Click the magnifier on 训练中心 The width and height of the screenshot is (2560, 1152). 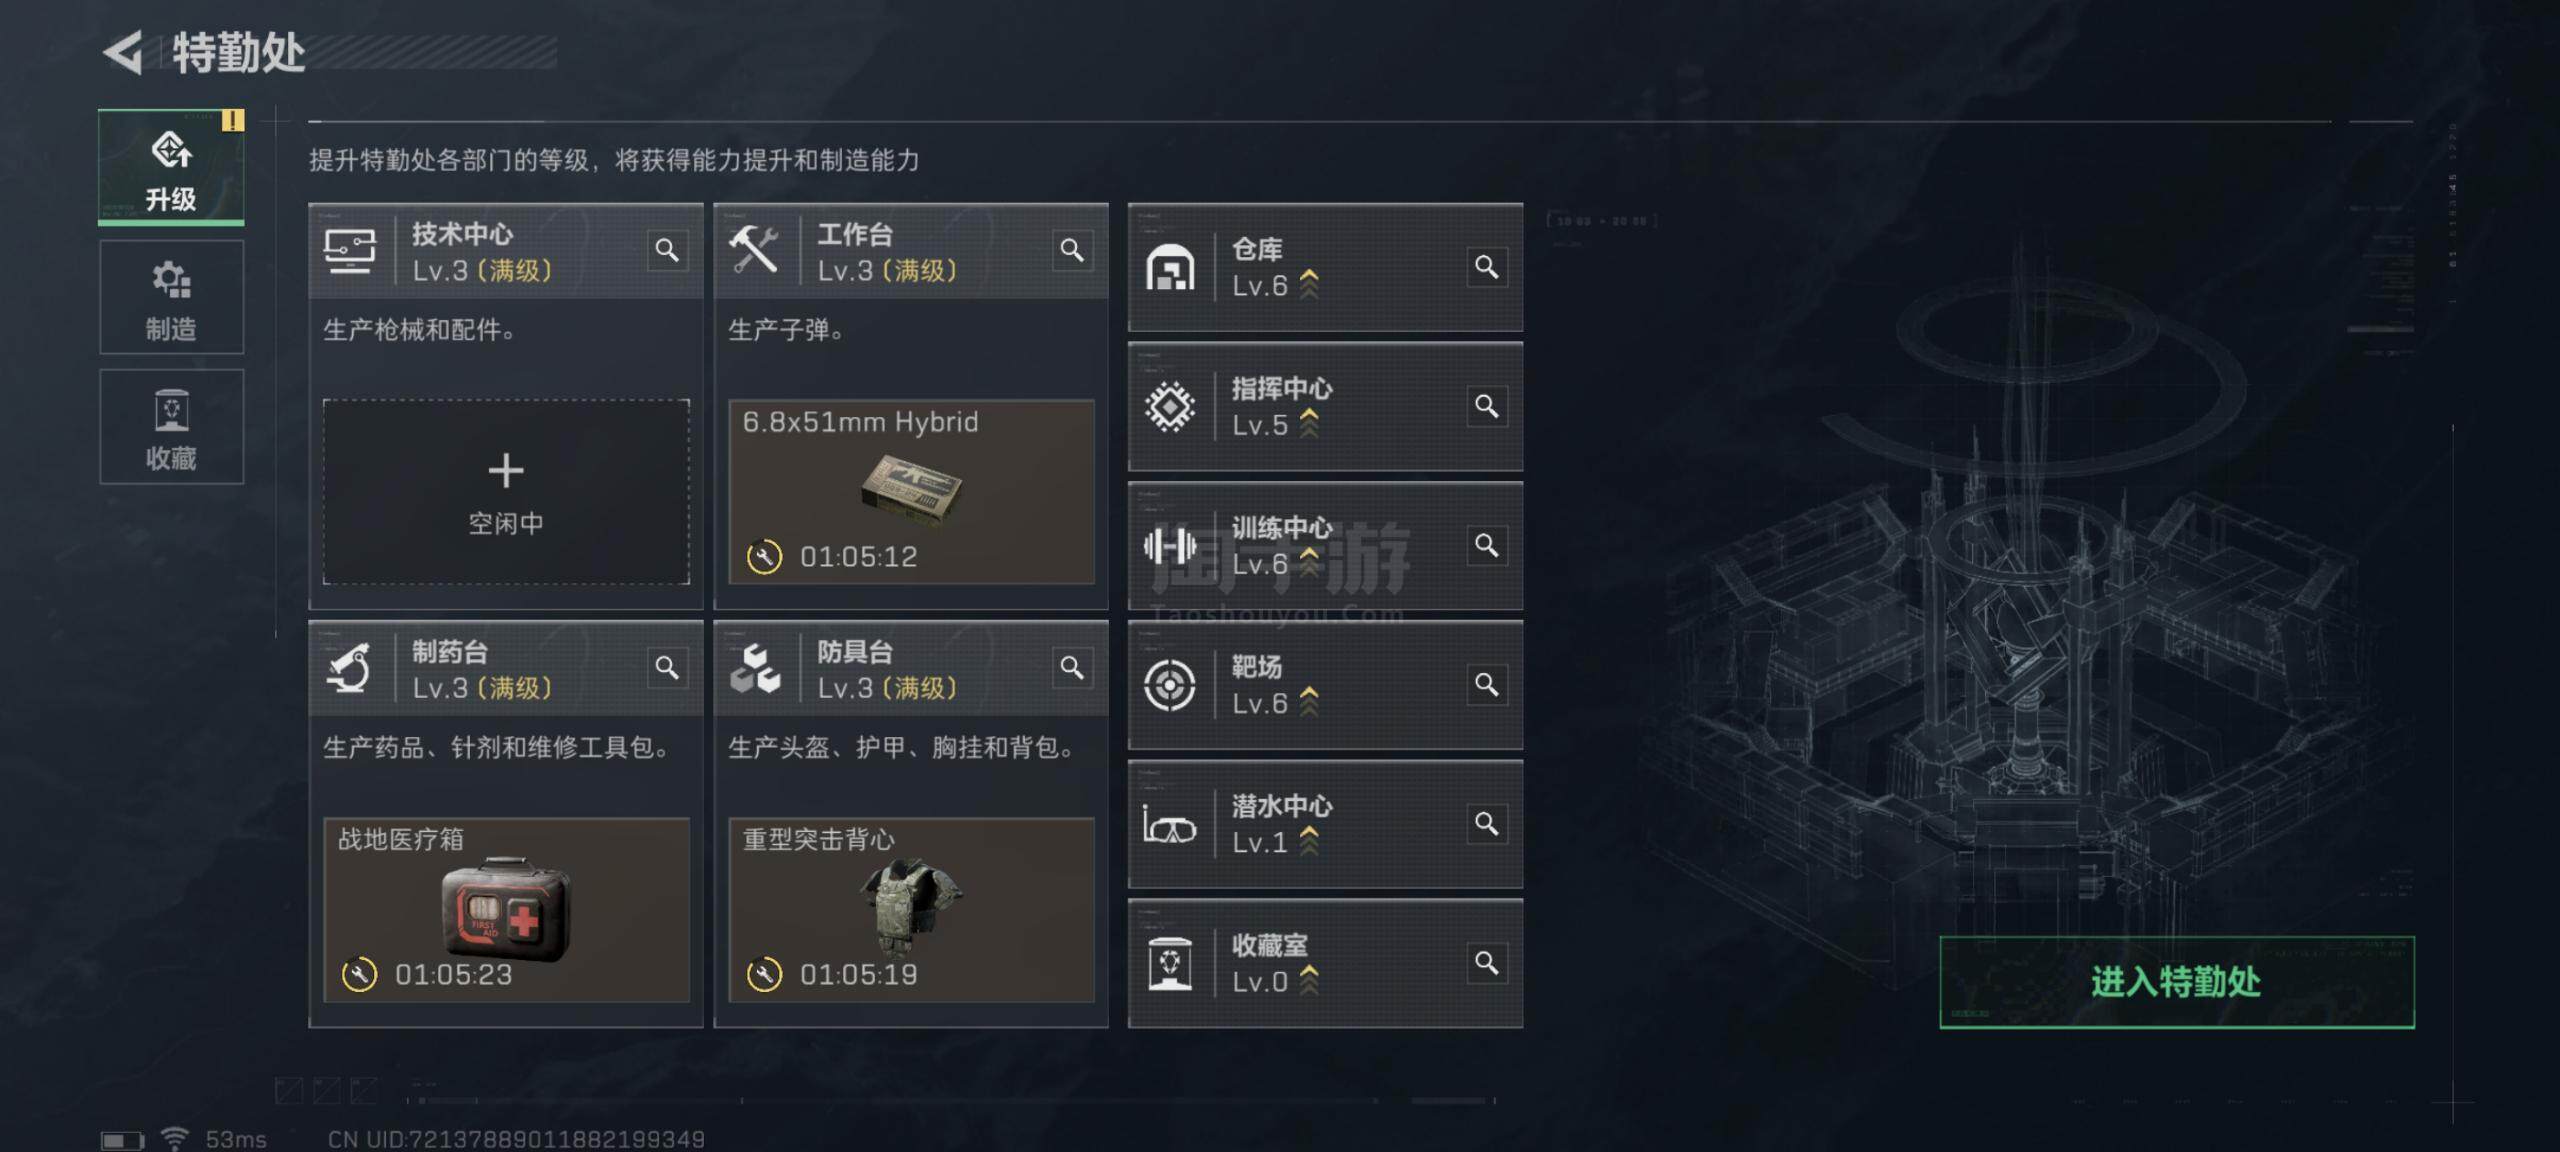[1487, 545]
